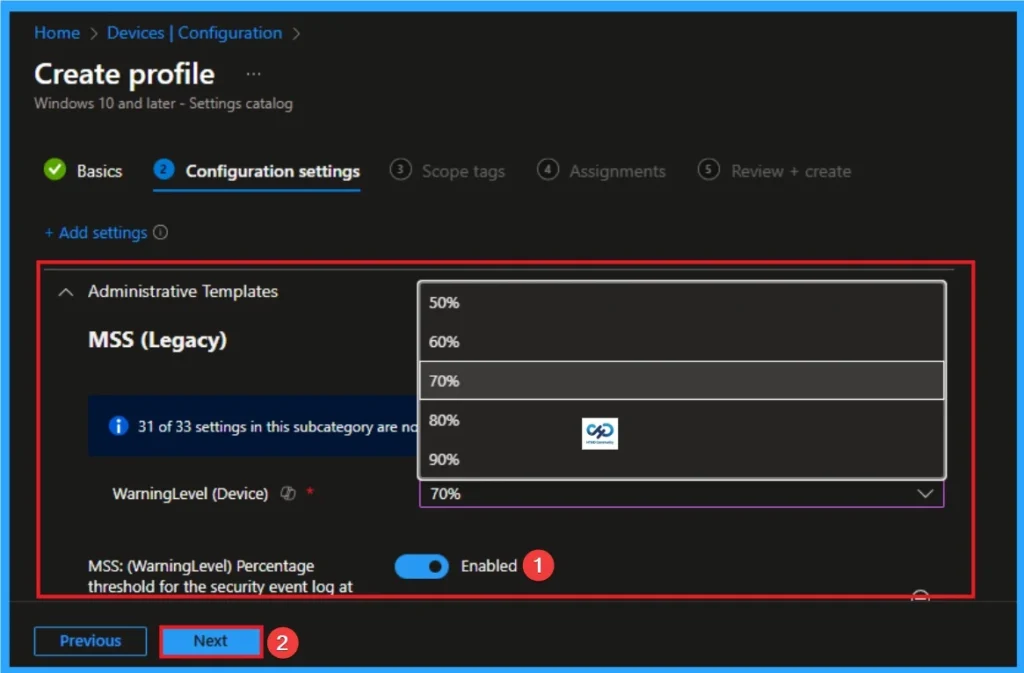Click the Devices | Configuration breadcrumb
The width and height of the screenshot is (1024, 673).
195,33
